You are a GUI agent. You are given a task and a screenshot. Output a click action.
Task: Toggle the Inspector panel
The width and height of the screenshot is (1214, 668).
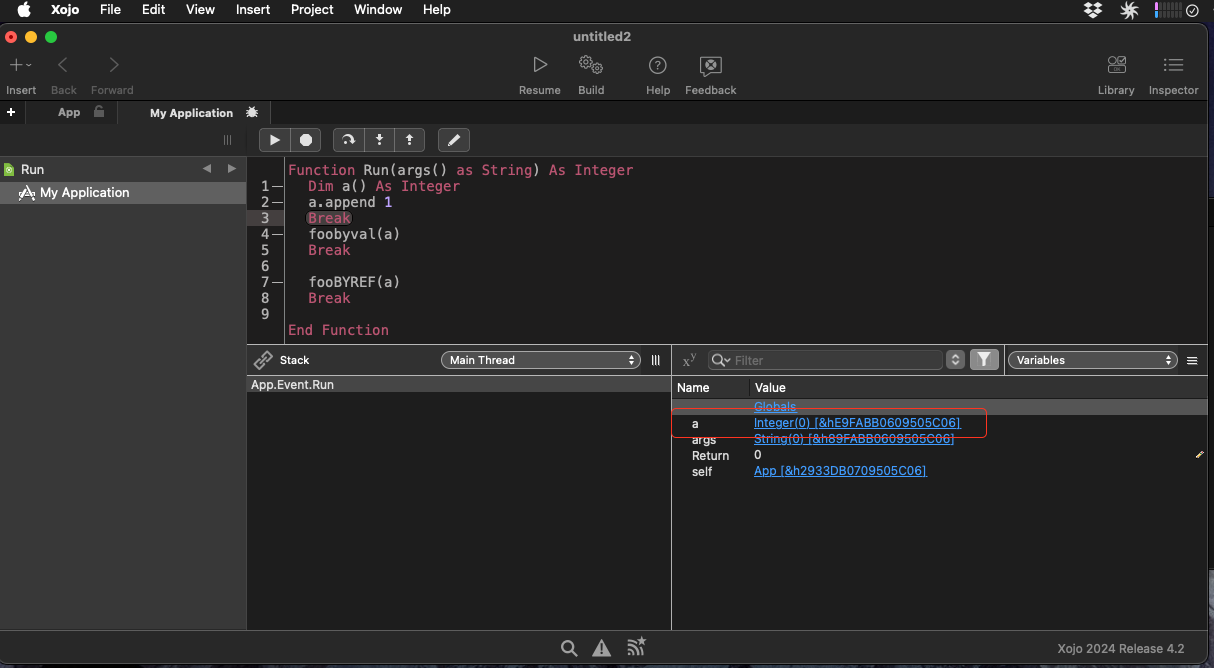(1173, 66)
